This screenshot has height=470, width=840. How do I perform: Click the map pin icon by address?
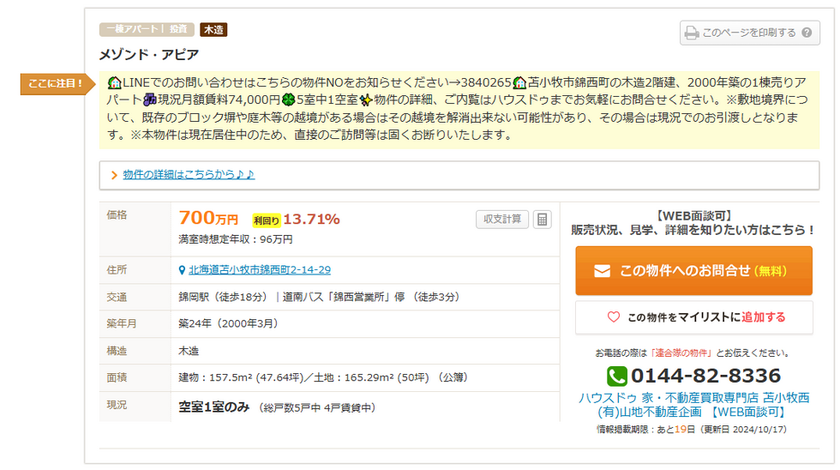coord(180,270)
